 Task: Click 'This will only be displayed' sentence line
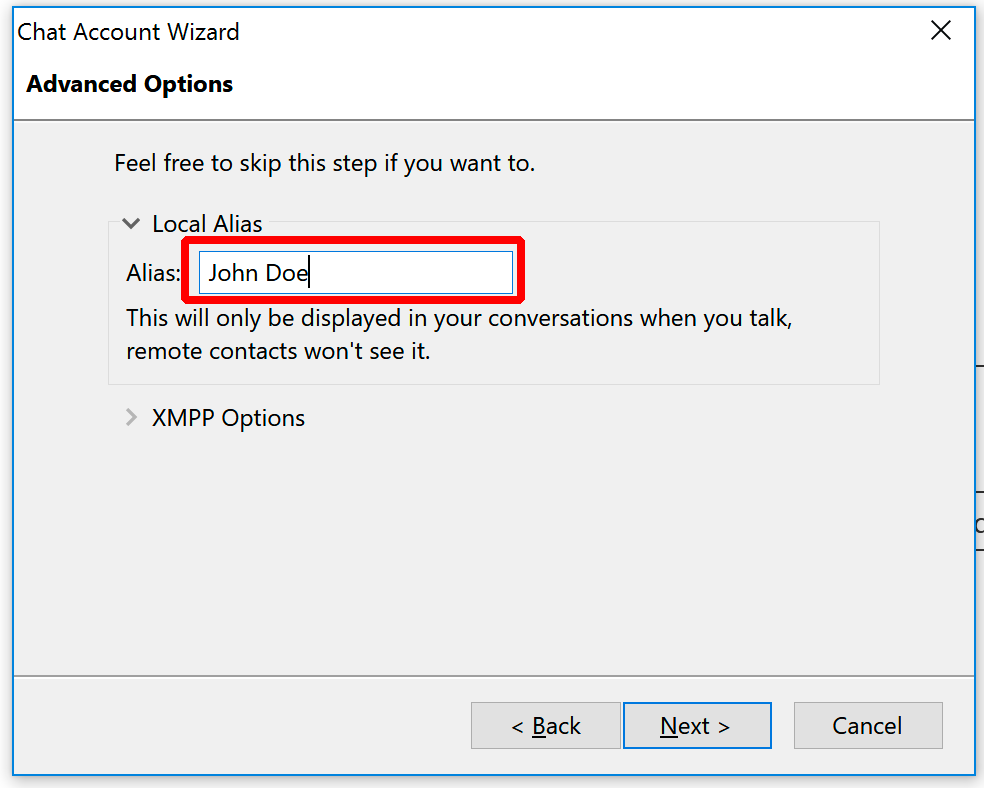click(x=459, y=318)
